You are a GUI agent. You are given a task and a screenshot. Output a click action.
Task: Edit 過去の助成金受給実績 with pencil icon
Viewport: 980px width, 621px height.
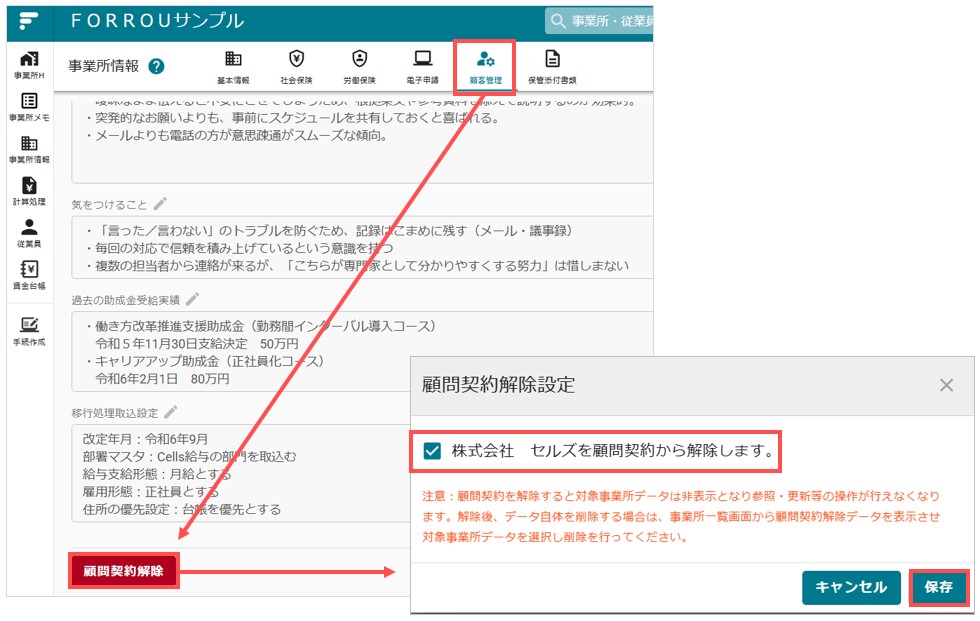coord(192,299)
